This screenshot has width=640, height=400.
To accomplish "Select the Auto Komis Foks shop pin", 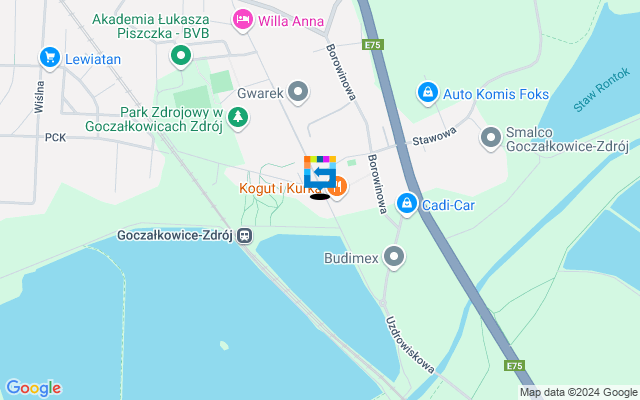I will coord(428,93).
